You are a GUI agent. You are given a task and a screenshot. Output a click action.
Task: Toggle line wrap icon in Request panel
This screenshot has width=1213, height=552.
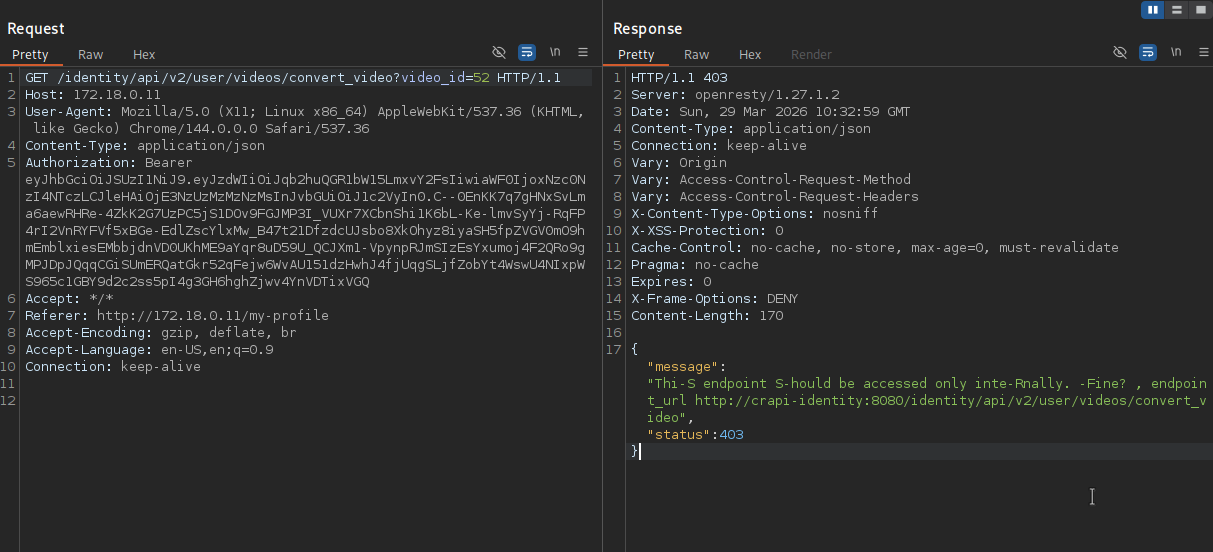[527, 52]
